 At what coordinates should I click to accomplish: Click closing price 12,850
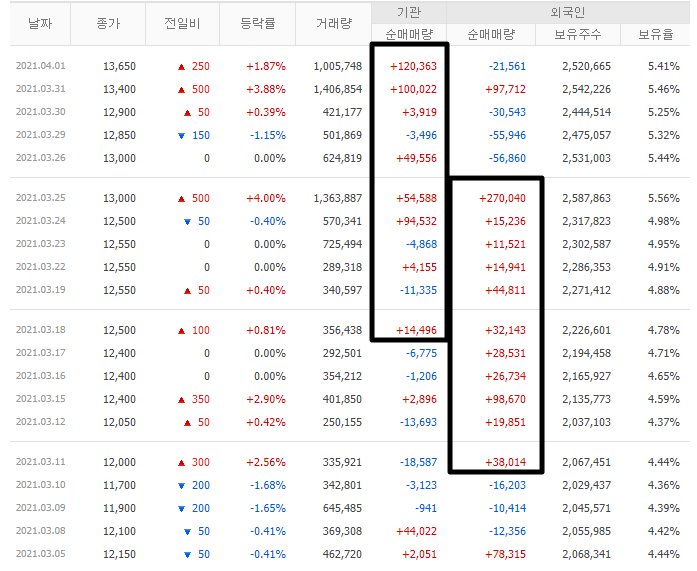119,135
